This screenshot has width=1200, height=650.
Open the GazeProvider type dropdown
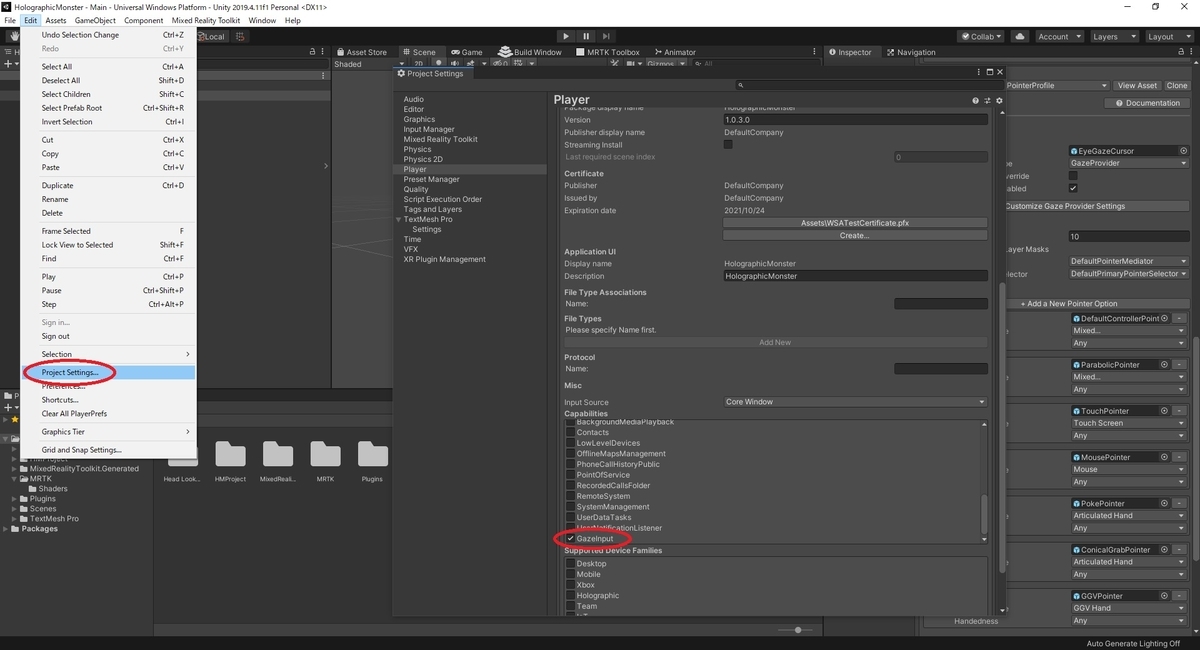1128,163
